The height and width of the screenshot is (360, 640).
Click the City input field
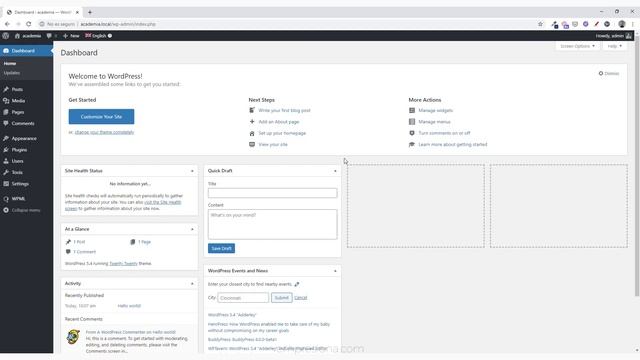[243, 298]
